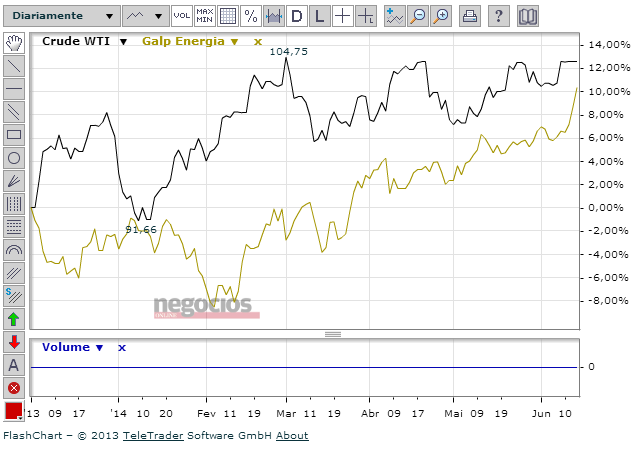Open the Crude WTI series dropdown
638x450 pixels.
click(123, 42)
